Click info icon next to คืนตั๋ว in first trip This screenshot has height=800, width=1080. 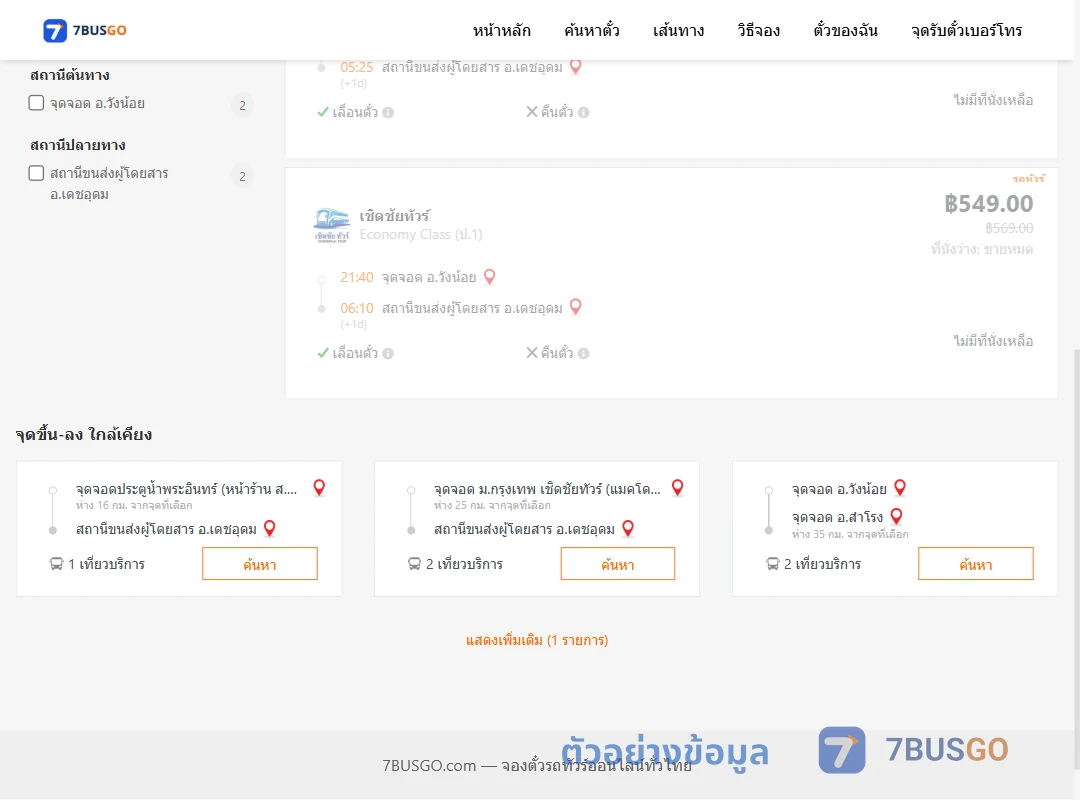click(x=583, y=112)
